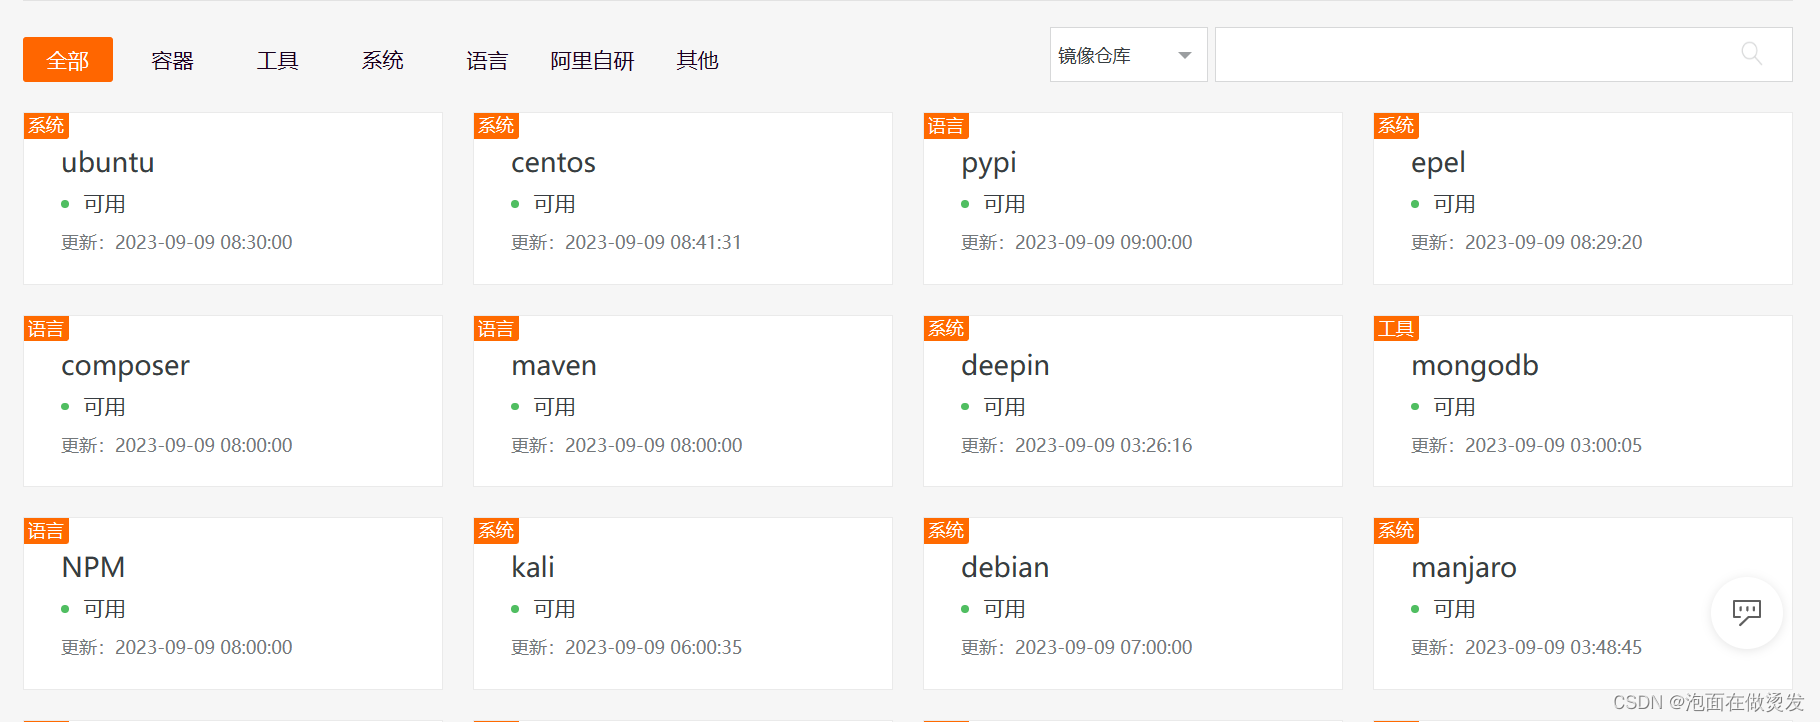The height and width of the screenshot is (722, 1820).
Task: Click the 系统 tag on ubuntu card
Action: pyautogui.click(x=46, y=126)
